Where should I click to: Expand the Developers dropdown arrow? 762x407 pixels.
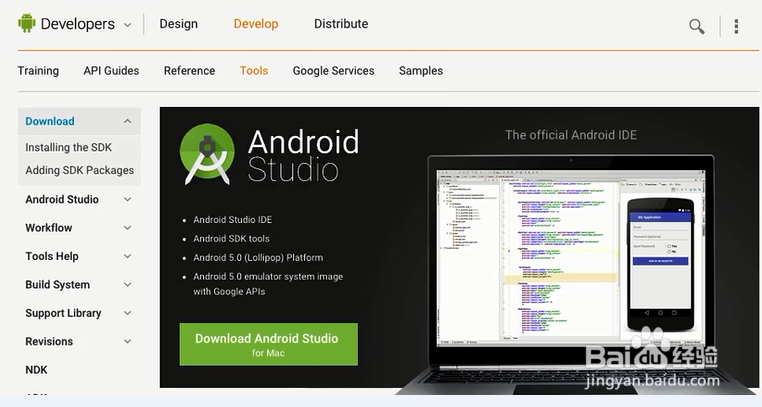coord(127,25)
